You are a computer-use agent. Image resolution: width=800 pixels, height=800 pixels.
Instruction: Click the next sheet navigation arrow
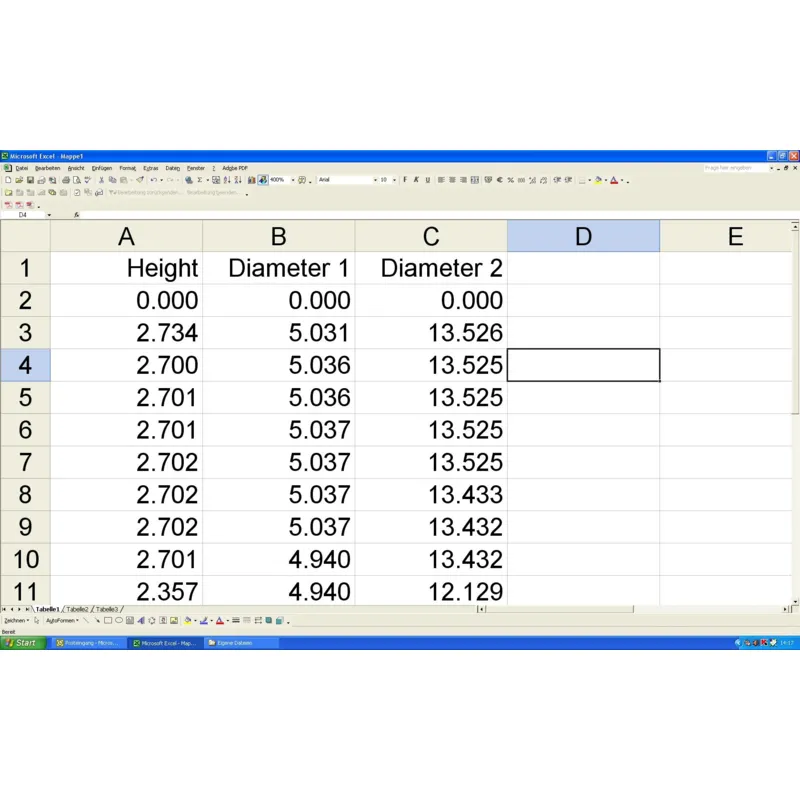click(19, 609)
